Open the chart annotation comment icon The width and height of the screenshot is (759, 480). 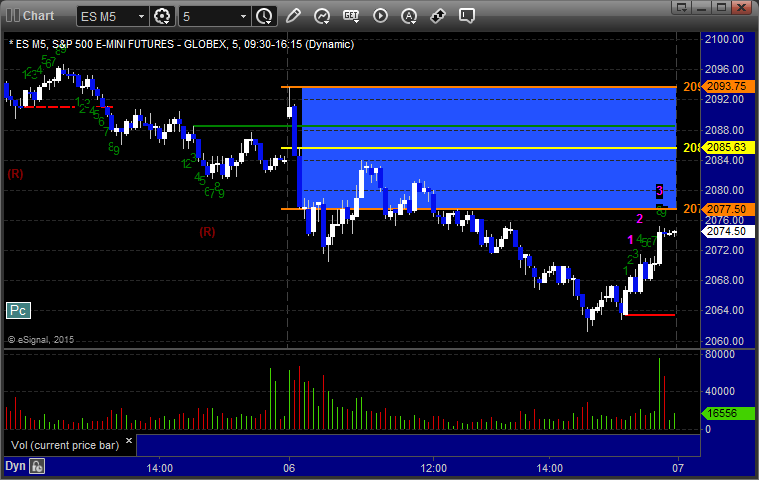click(467, 16)
